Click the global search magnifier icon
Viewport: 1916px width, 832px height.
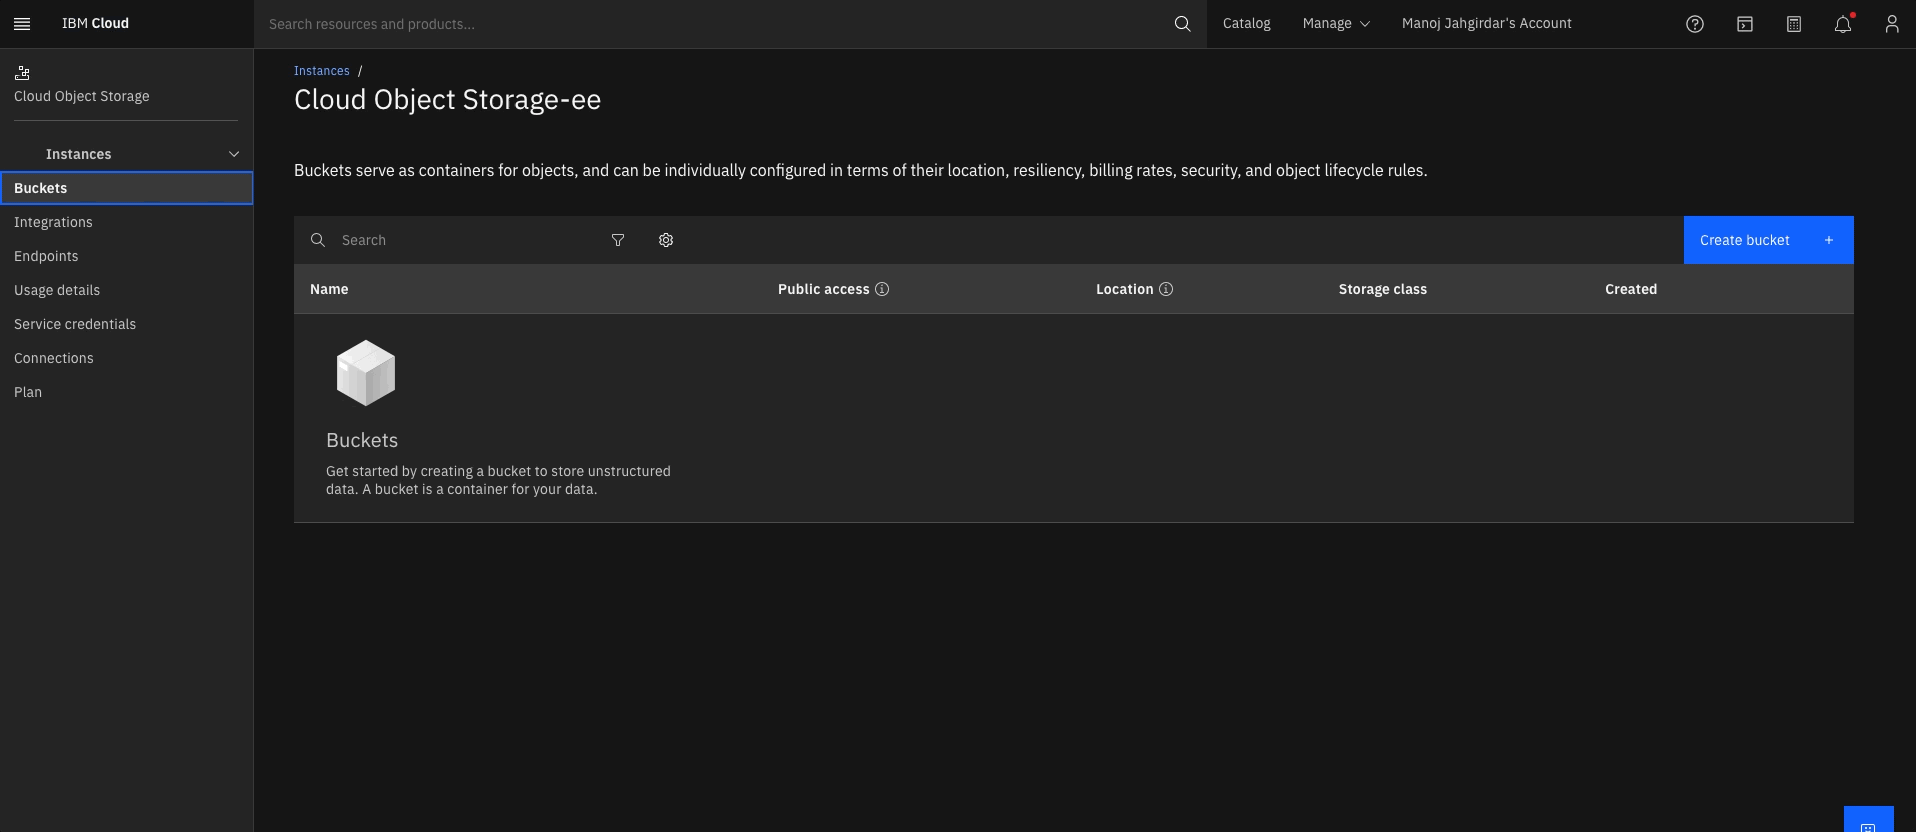[1182, 24]
